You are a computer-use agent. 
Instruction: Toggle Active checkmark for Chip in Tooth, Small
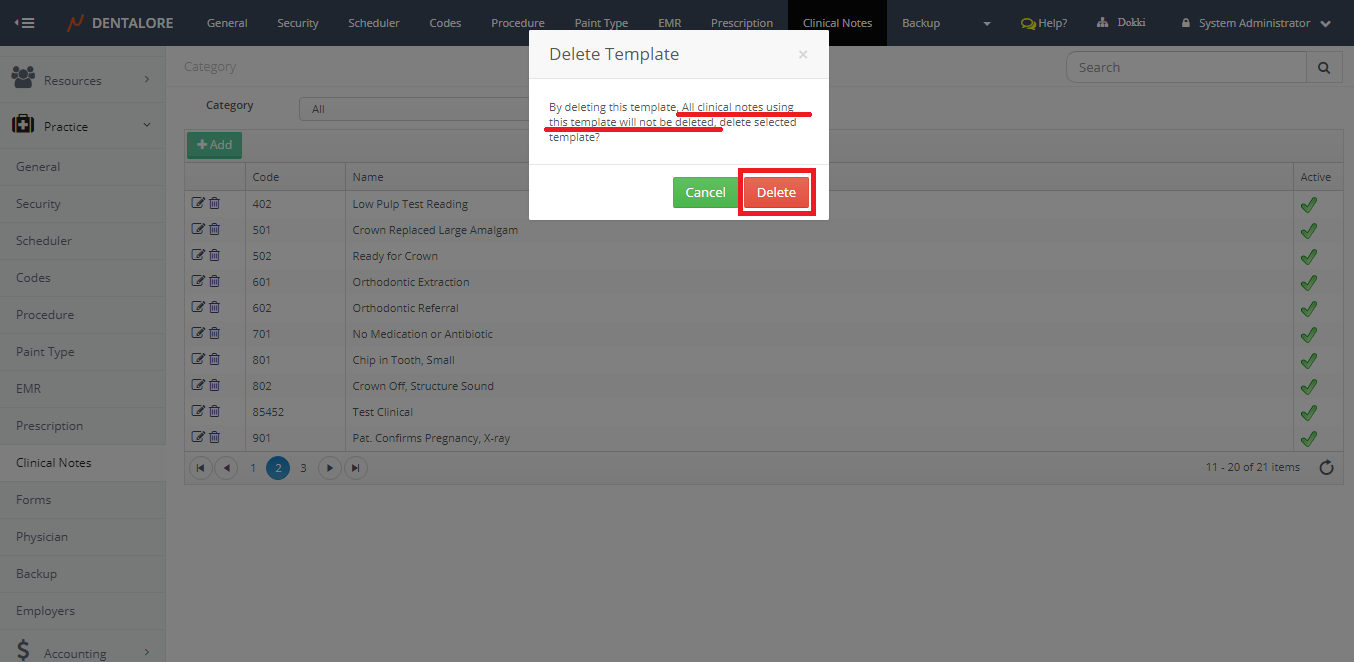tap(1307, 360)
